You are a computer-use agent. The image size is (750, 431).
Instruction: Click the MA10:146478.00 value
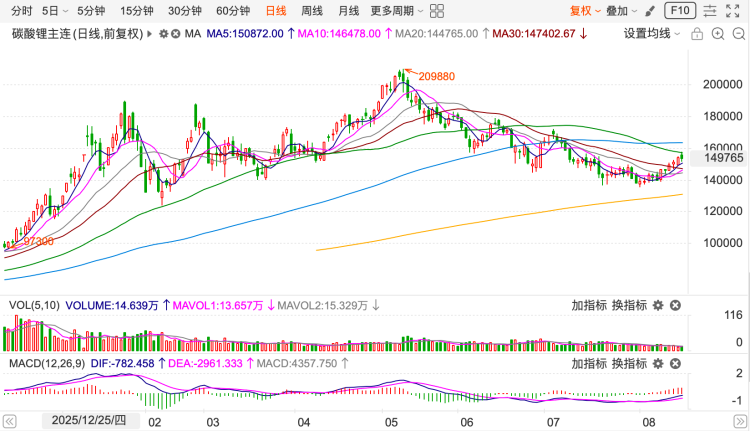(339, 34)
